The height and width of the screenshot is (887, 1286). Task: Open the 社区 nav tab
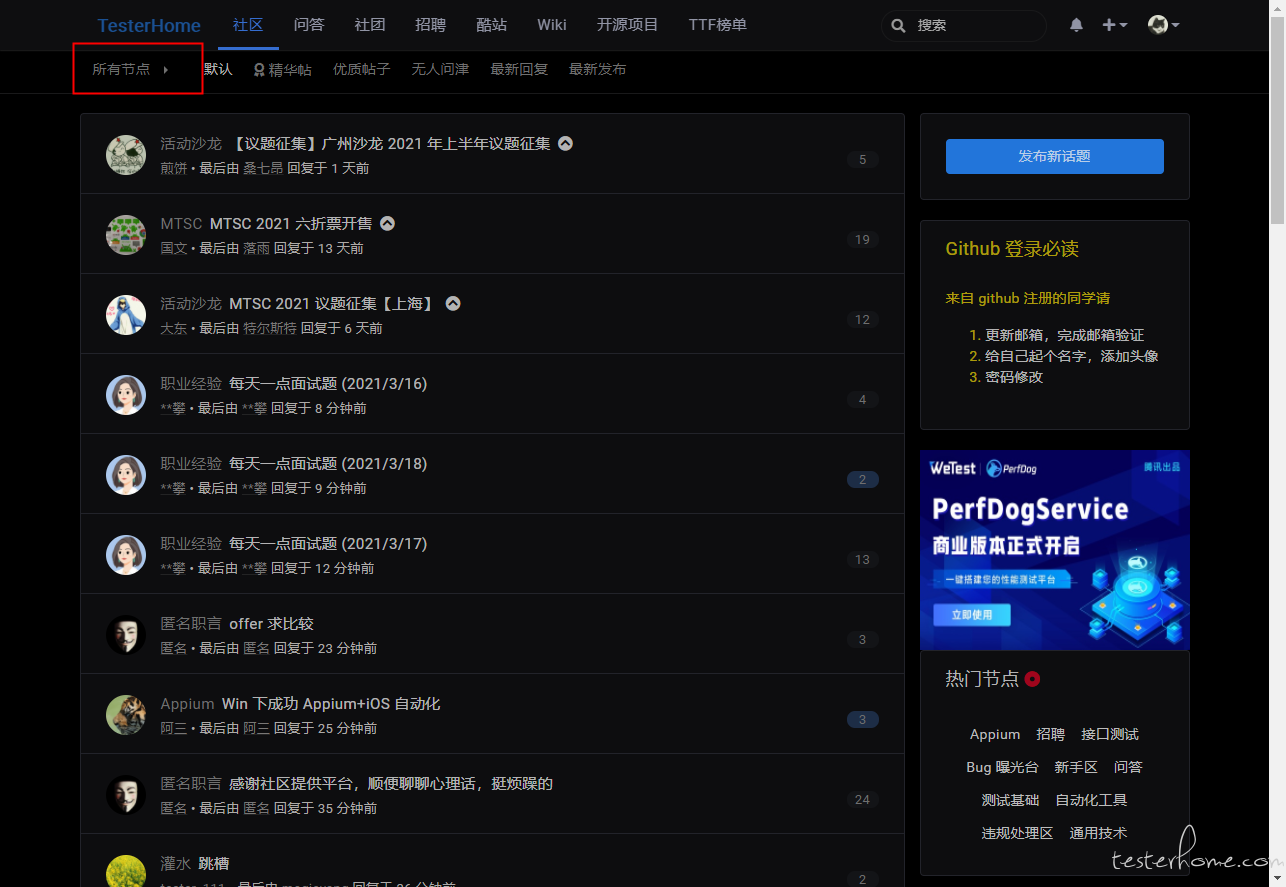point(248,24)
